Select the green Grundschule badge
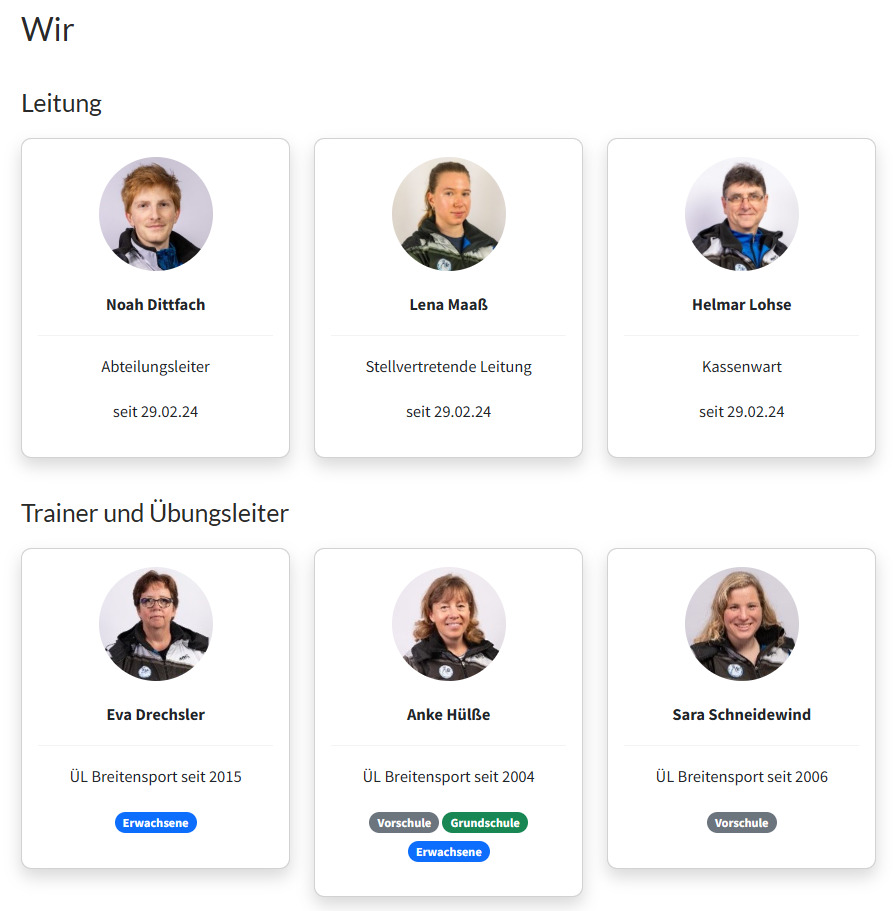This screenshot has width=893, height=911. click(x=485, y=823)
